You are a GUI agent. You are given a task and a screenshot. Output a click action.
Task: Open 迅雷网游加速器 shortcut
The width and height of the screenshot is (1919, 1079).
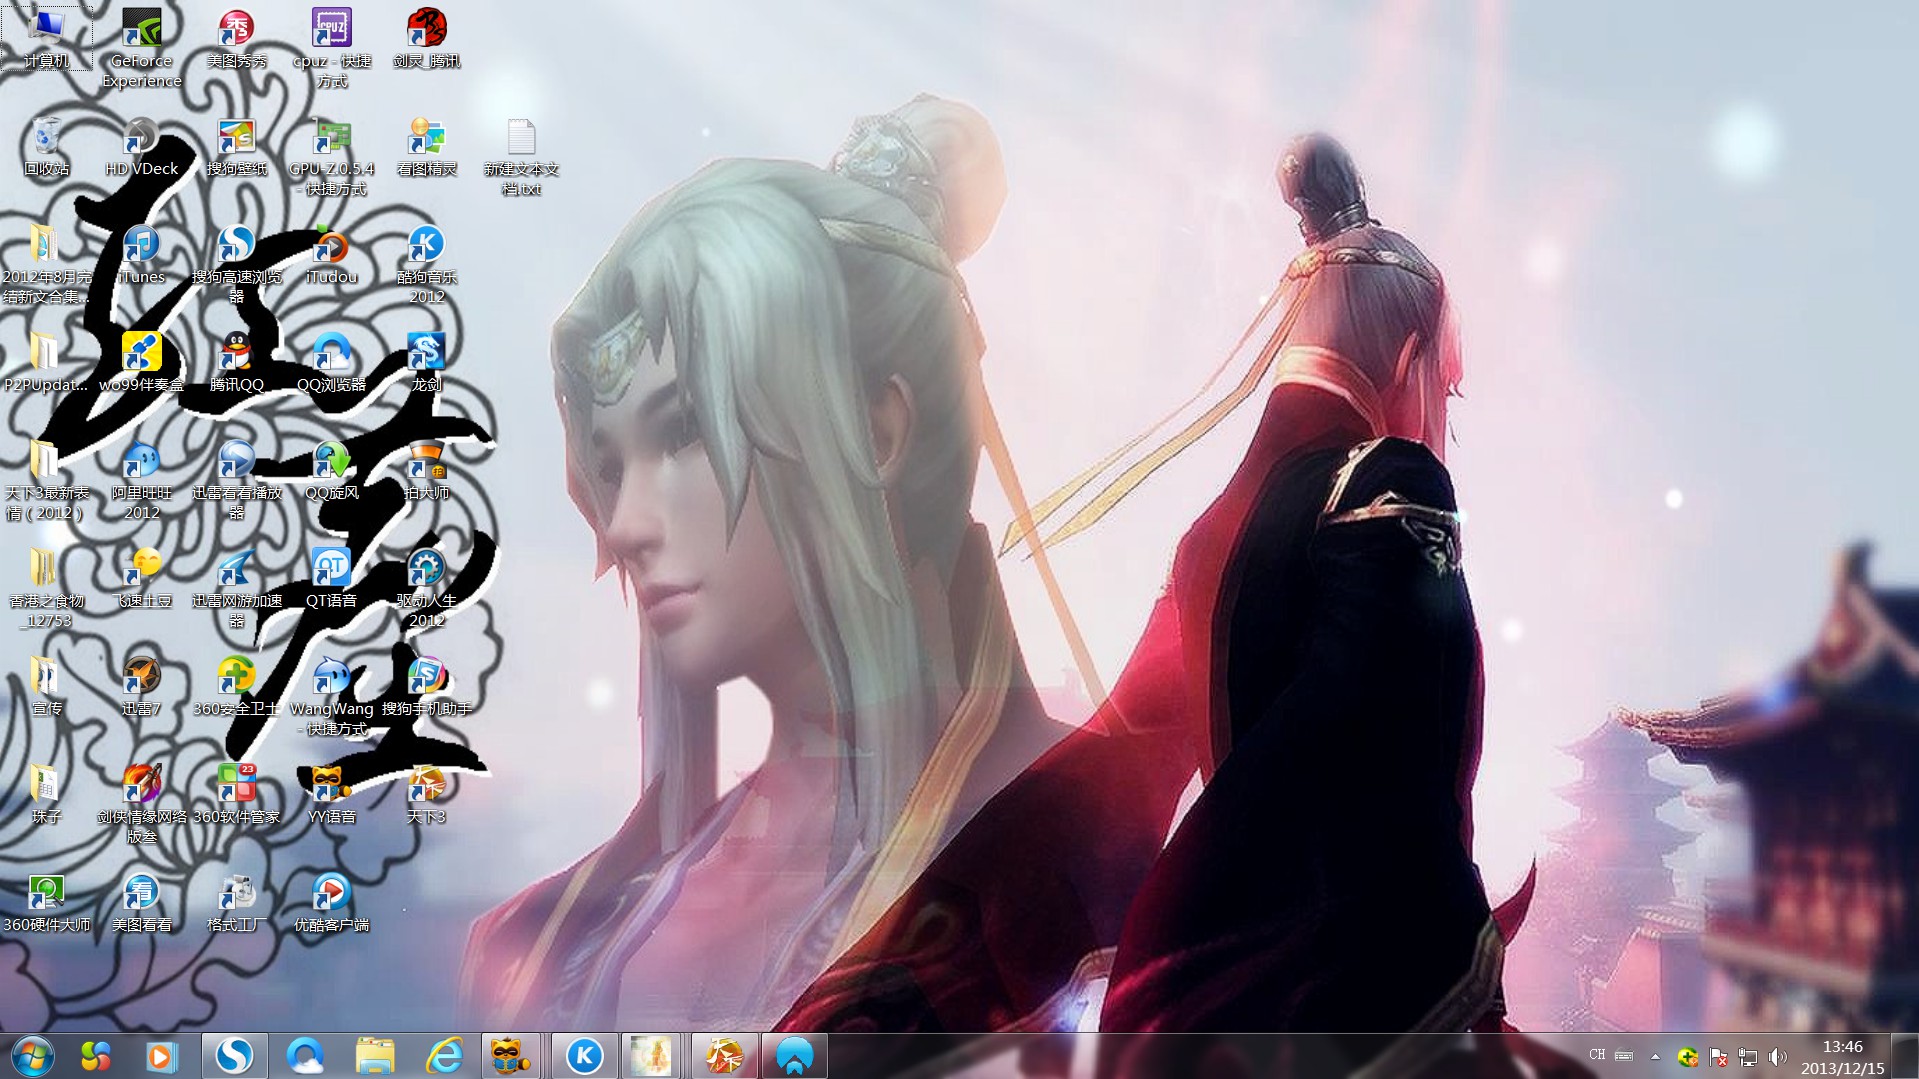(237, 588)
